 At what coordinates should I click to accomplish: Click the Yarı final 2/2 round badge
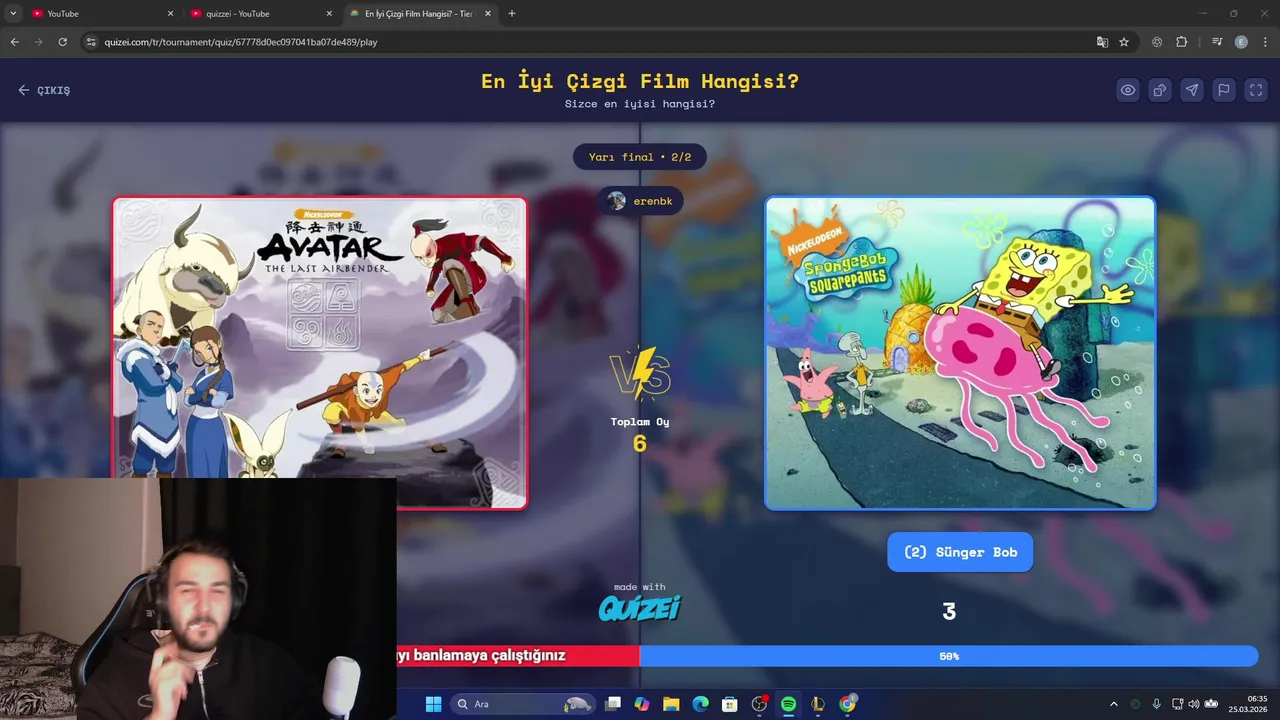tap(640, 157)
